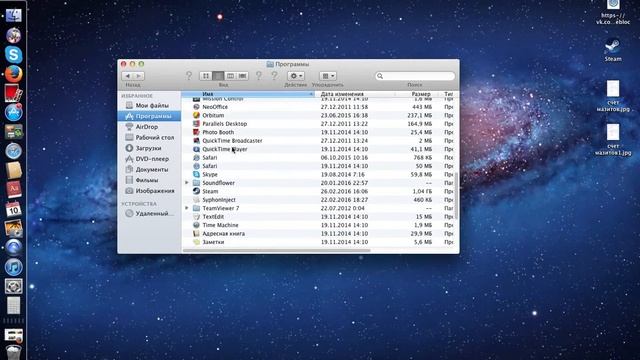Open AirDrop in the sidebar
This screenshot has width=640, height=360.
(149, 127)
